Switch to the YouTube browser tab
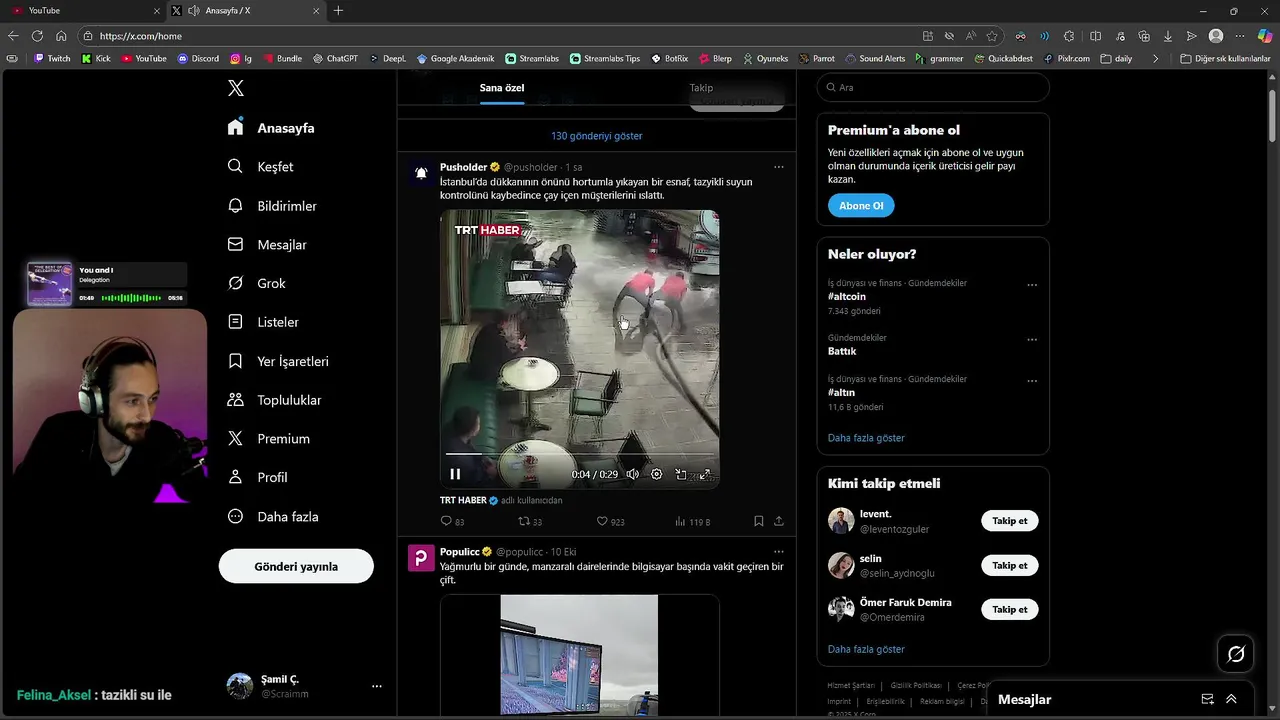1280x720 pixels. pos(86,10)
